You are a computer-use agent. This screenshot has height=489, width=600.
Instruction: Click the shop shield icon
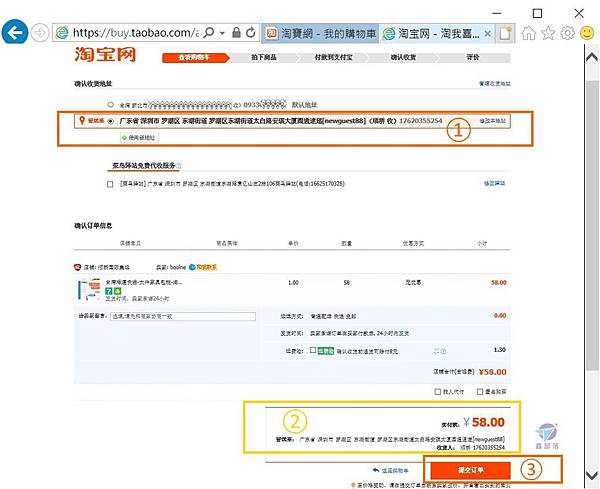(77, 267)
